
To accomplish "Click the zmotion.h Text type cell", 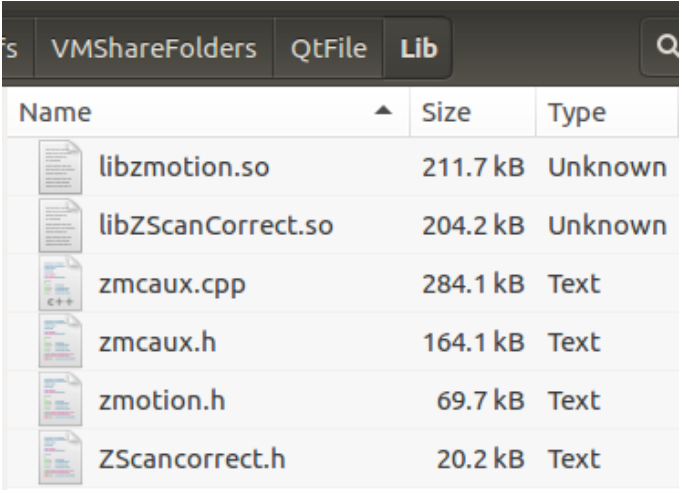I will [x=574, y=400].
